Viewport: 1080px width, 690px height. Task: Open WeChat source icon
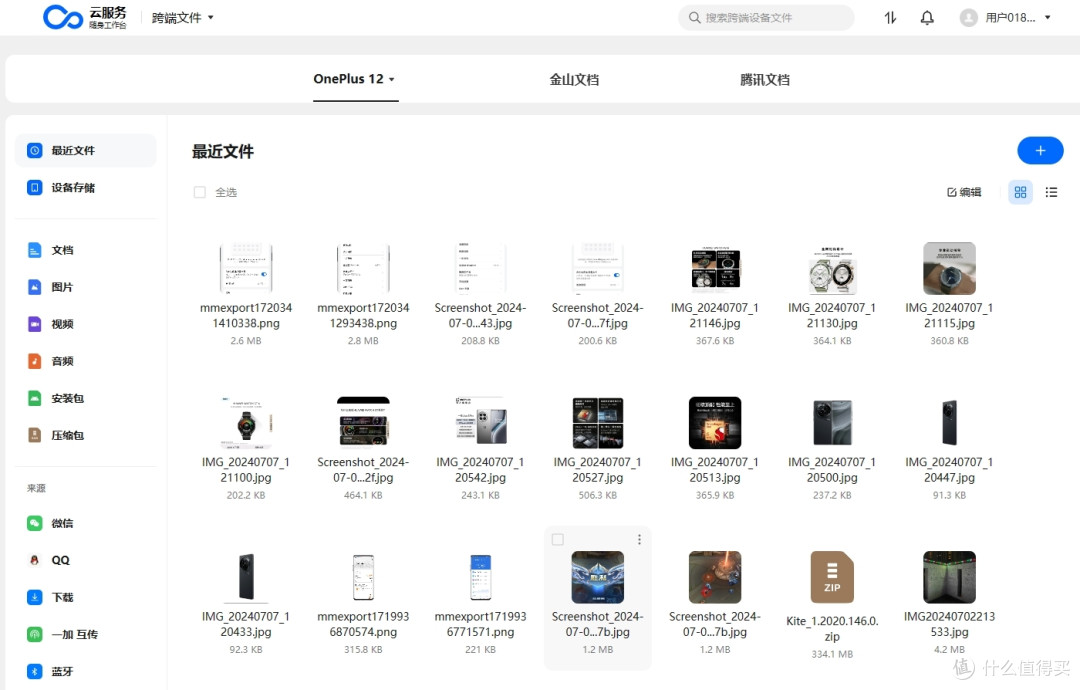(34, 523)
